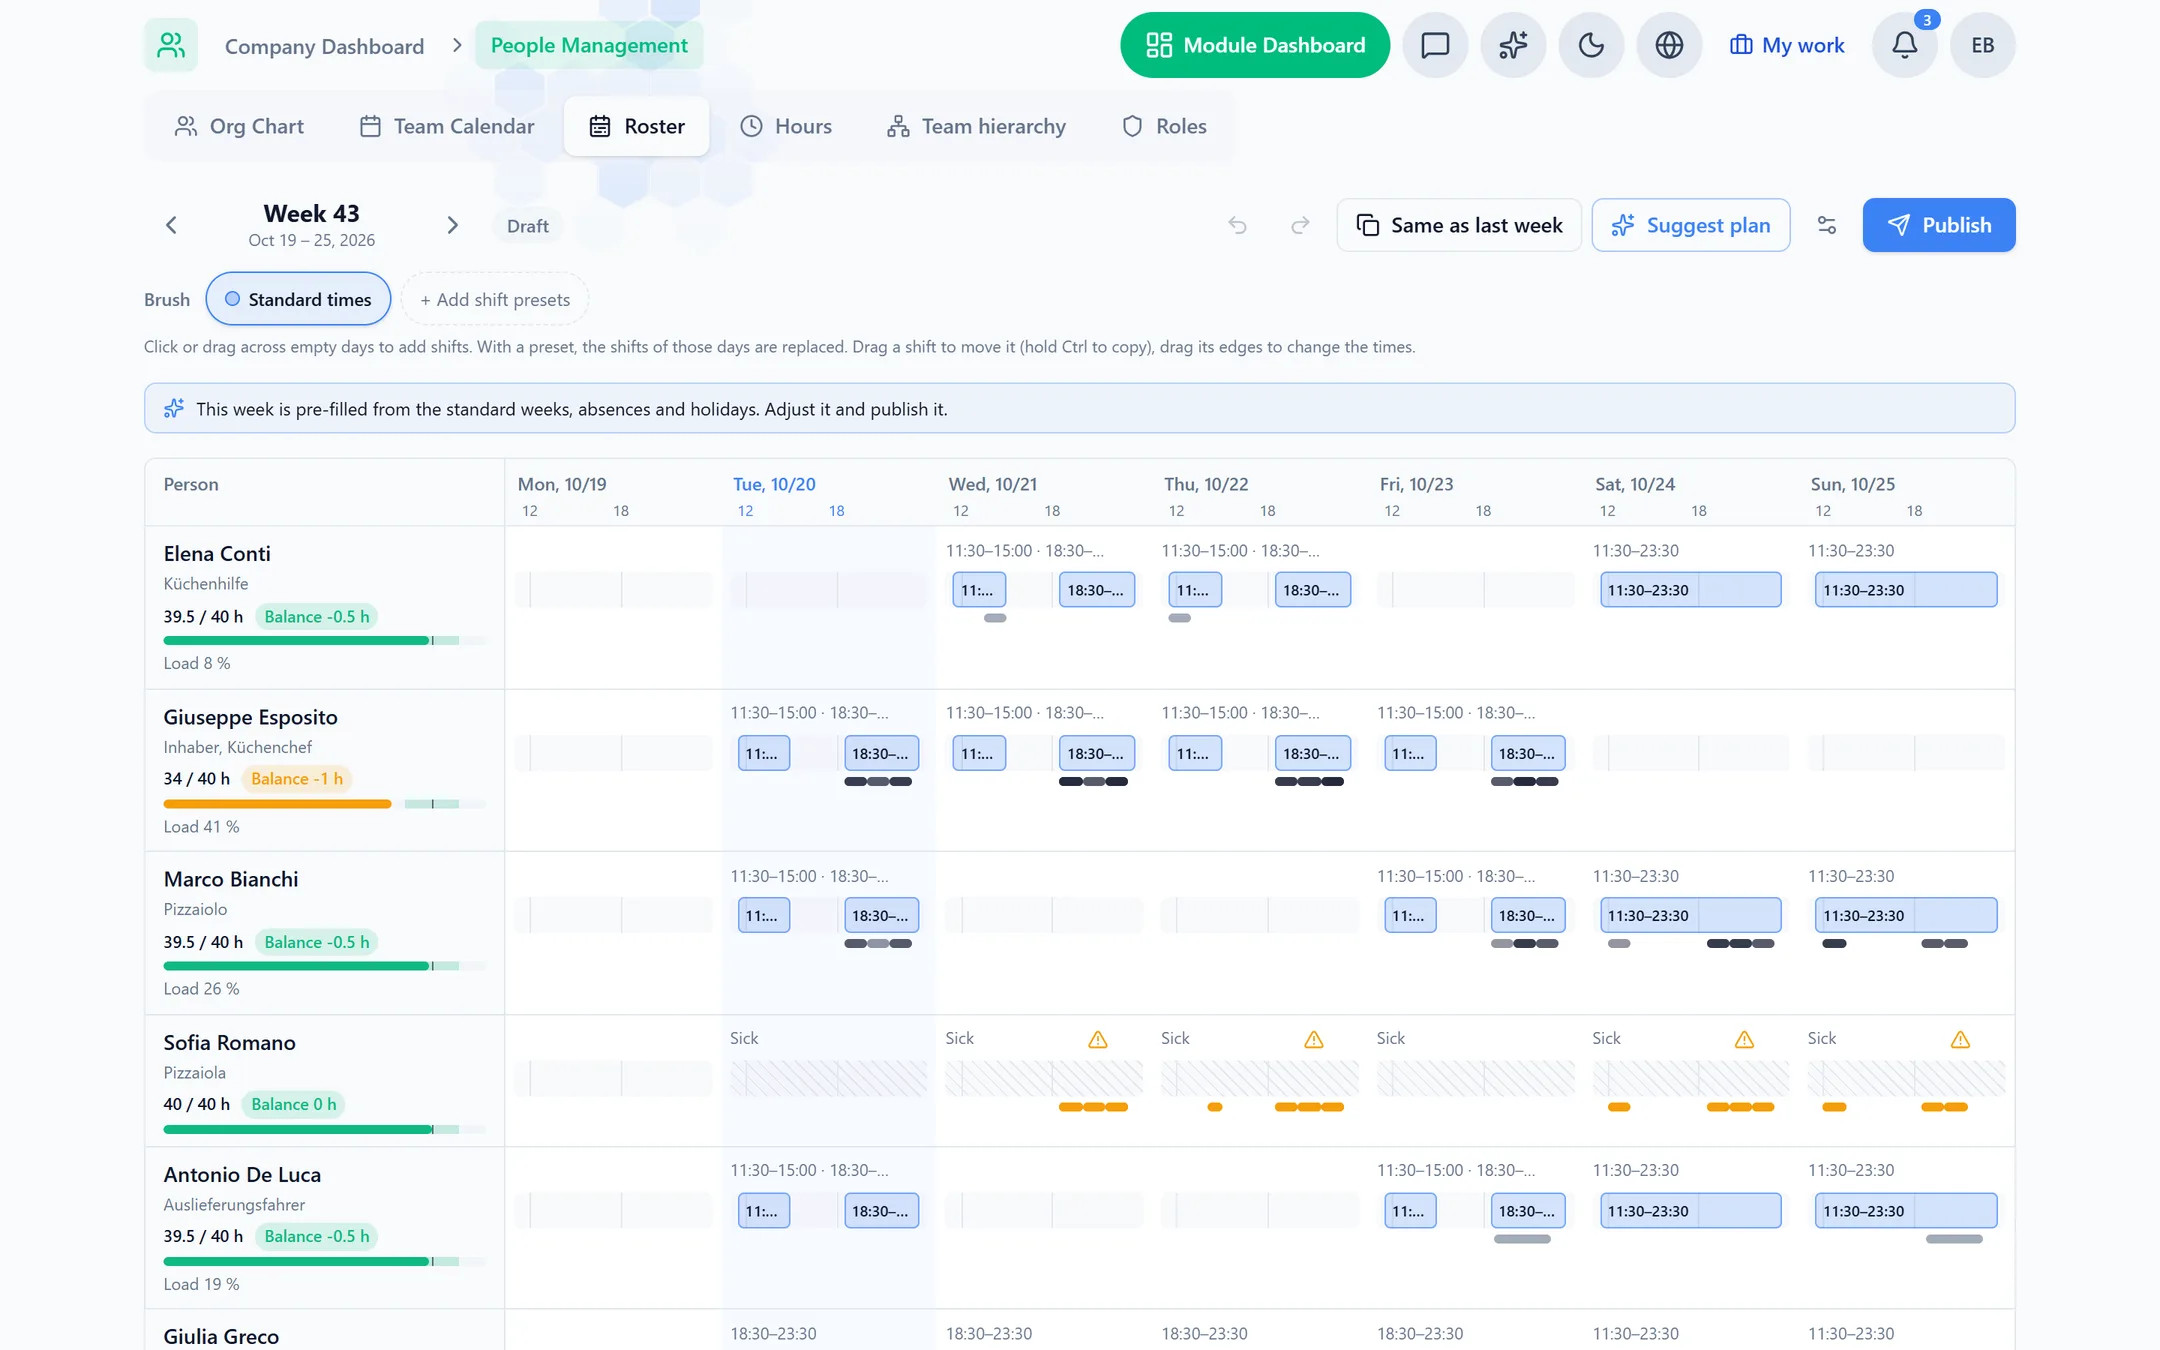The width and height of the screenshot is (2160, 1350).
Task: Click warning icon on Sofia Romano Saturday
Action: click(1745, 1039)
